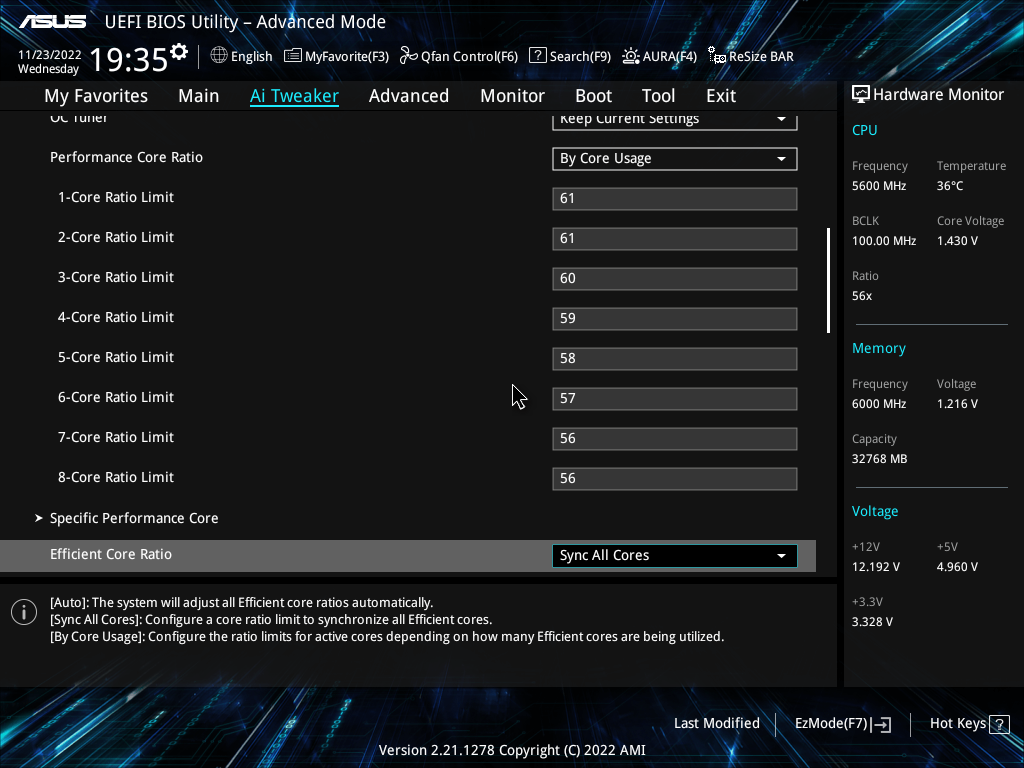Edit the 5-Core Ratio Limit field
The width and height of the screenshot is (1024, 768).
[675, 359]
